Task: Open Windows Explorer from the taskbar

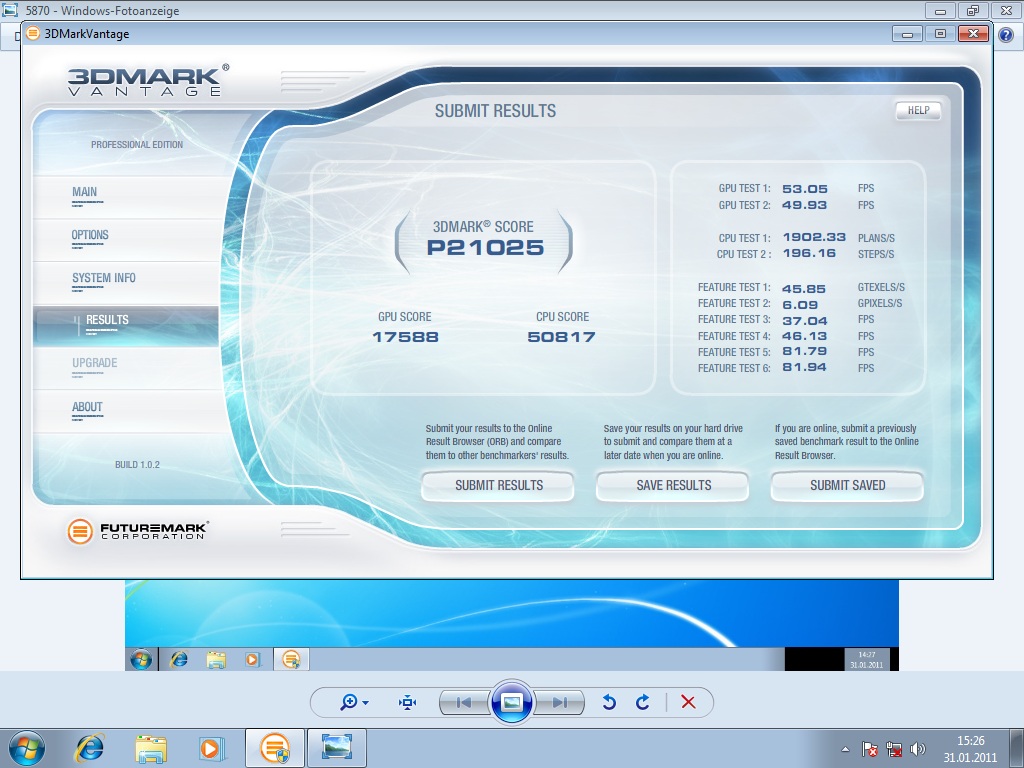Action: 151,748
